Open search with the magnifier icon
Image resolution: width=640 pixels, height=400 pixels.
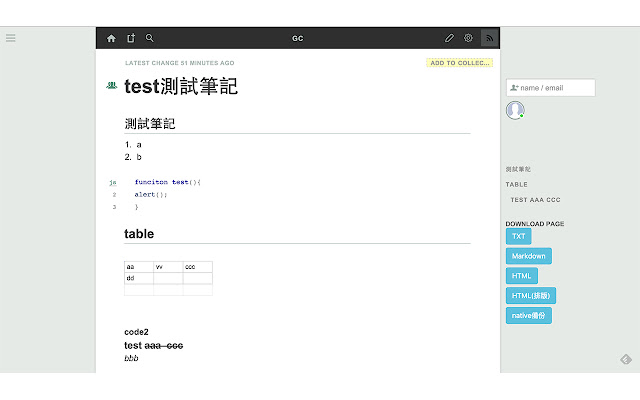150,38
